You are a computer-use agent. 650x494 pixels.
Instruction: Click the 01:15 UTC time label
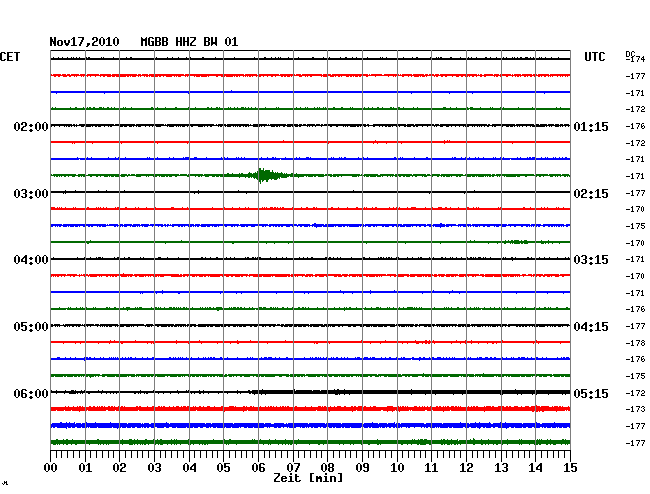[x=591, y=126]
